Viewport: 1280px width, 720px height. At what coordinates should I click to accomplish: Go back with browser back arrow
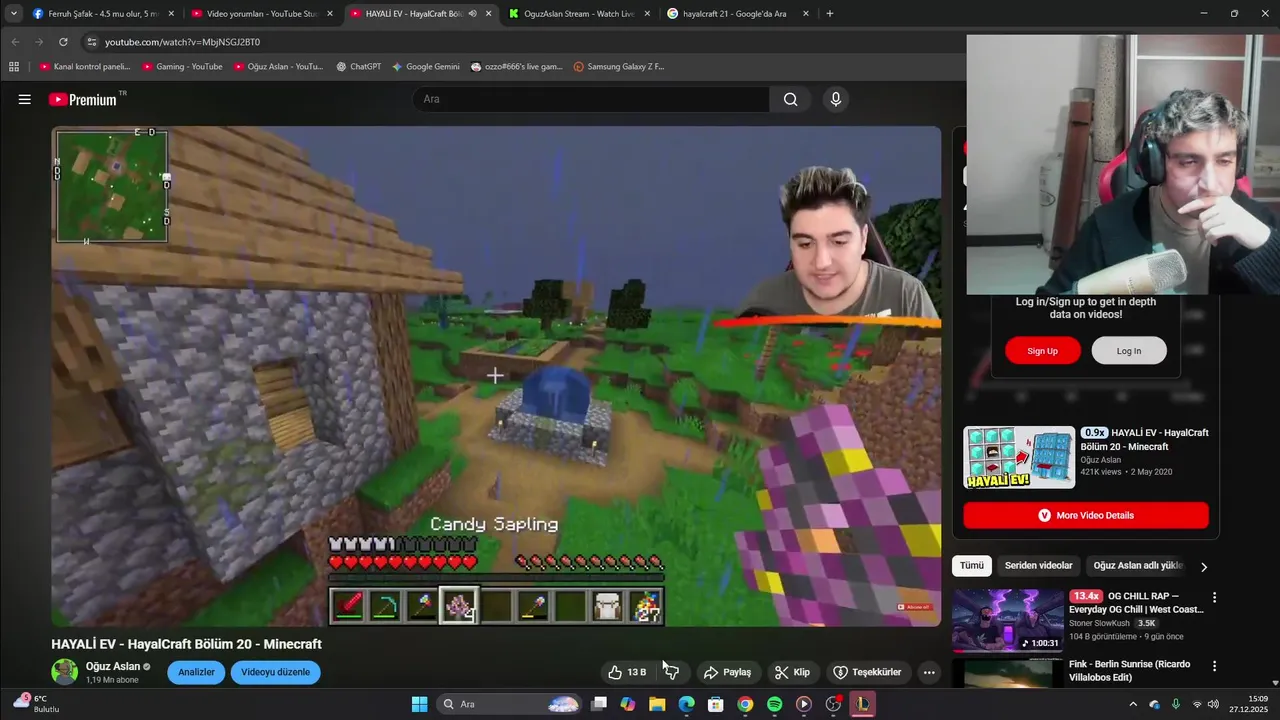[x=15, y=42]
